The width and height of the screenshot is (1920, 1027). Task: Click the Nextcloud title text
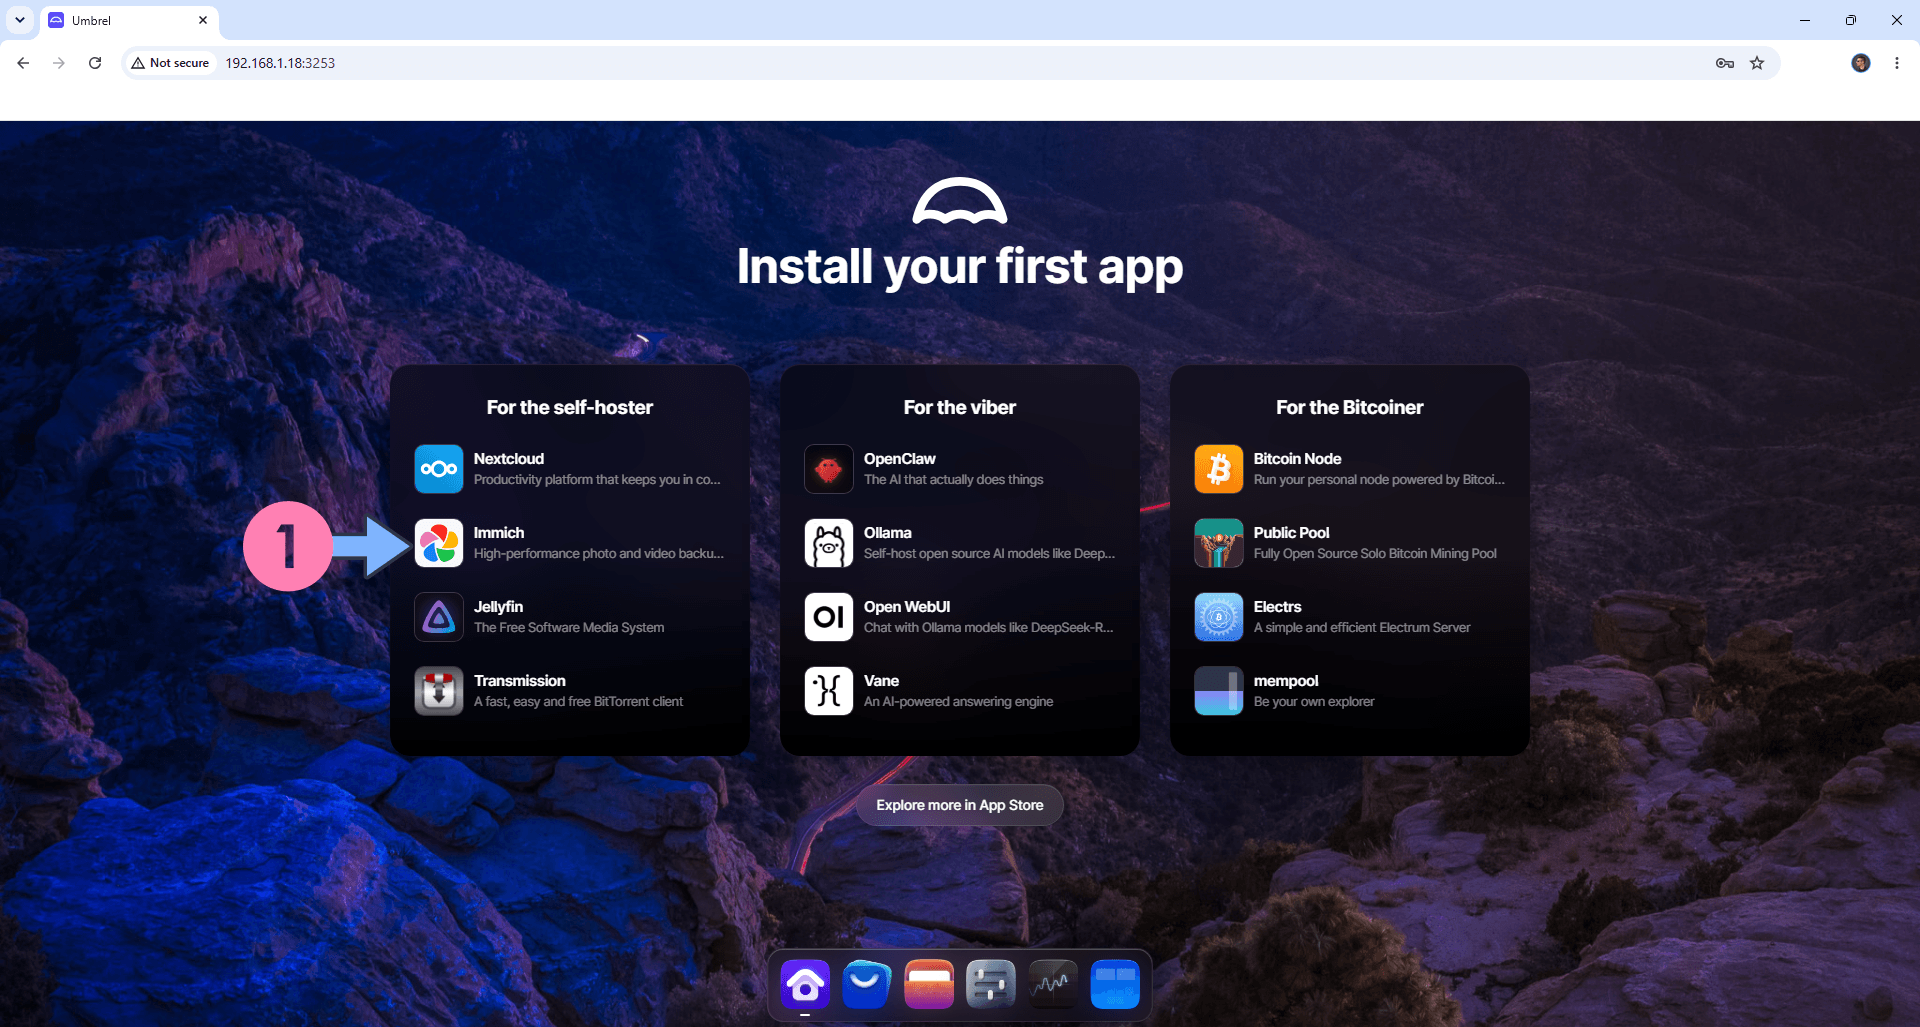pyautogui.click(x=509, y=459)
